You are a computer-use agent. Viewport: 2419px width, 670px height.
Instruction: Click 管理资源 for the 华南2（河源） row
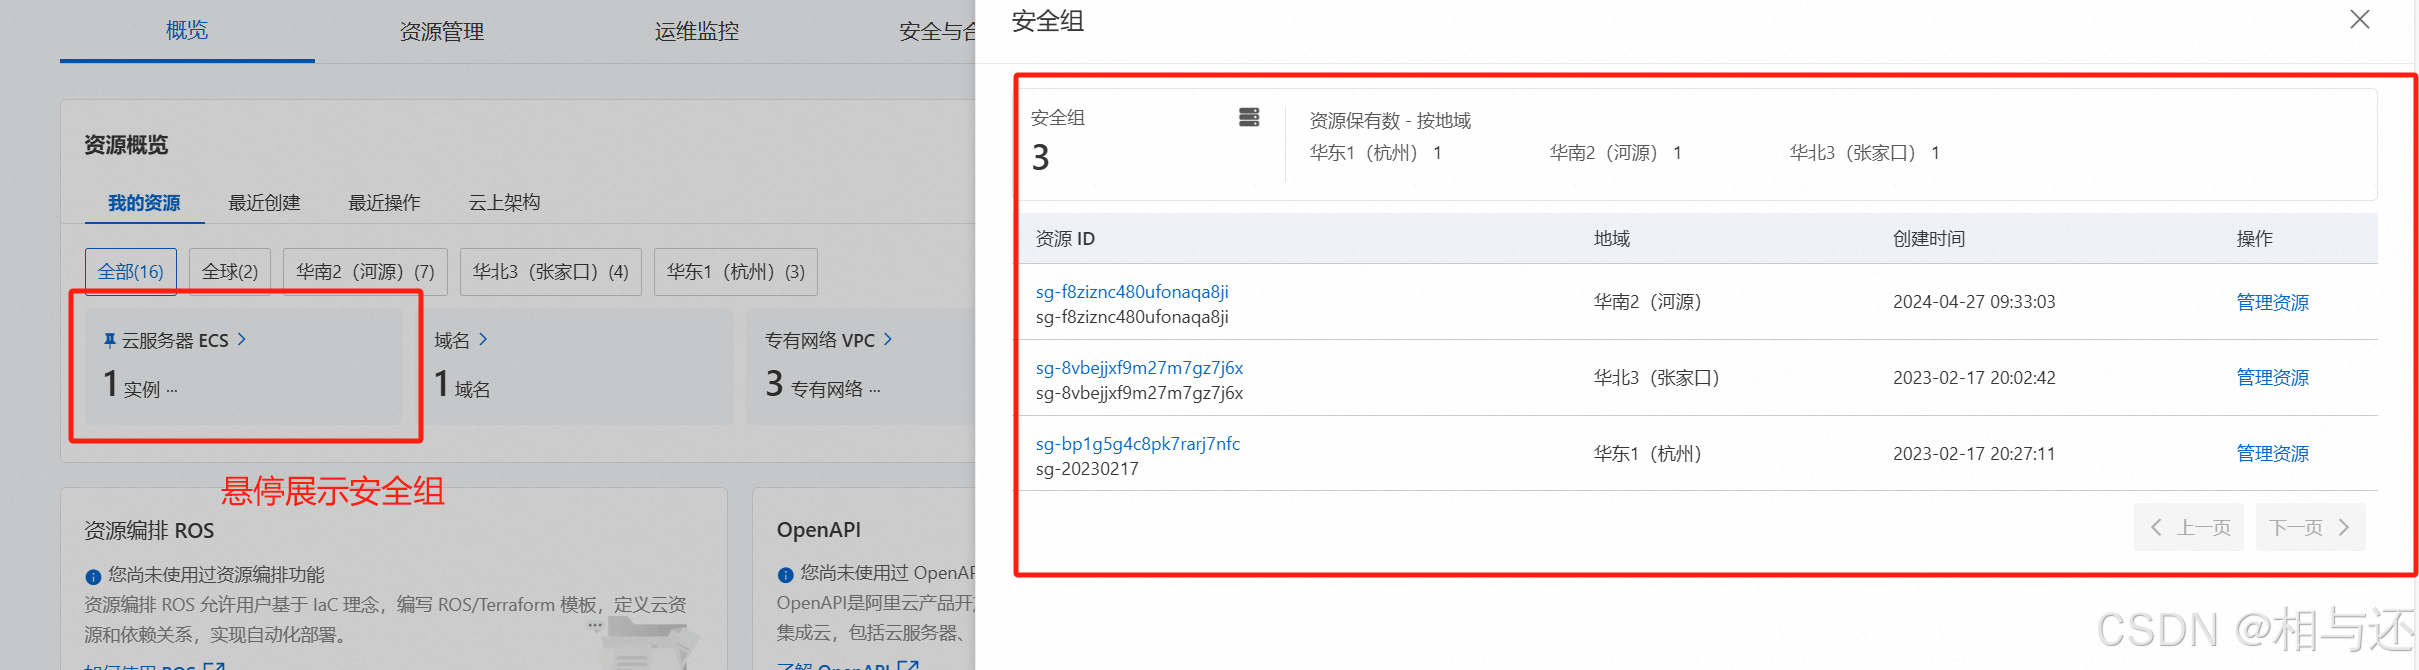2272,302
